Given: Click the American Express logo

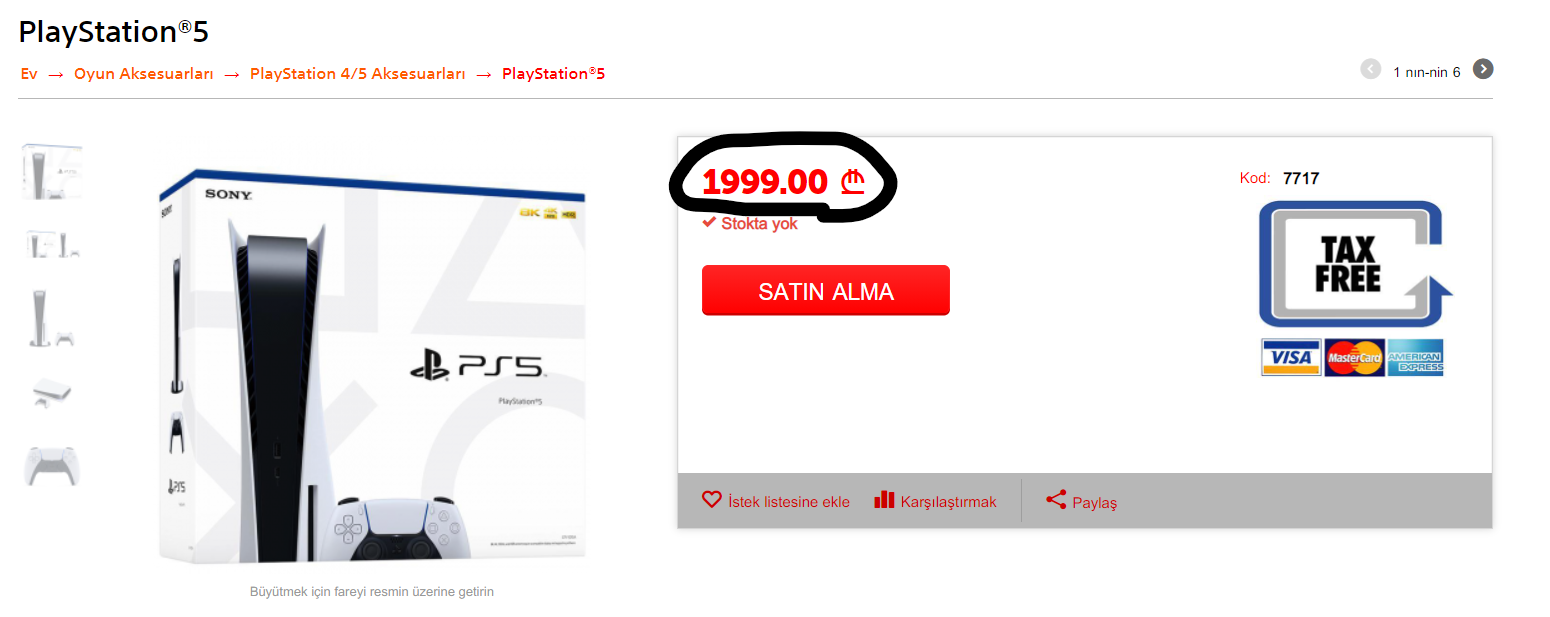Looking at the screenshot, I should [1415, 357].
